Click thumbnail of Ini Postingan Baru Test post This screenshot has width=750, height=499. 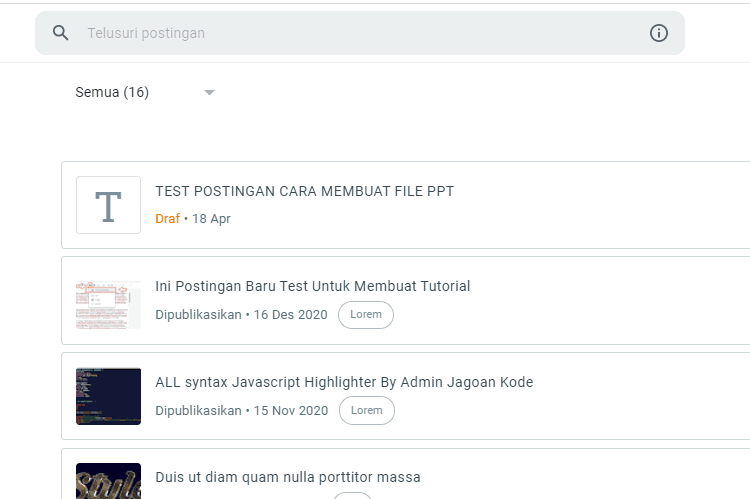coord(109,305)
